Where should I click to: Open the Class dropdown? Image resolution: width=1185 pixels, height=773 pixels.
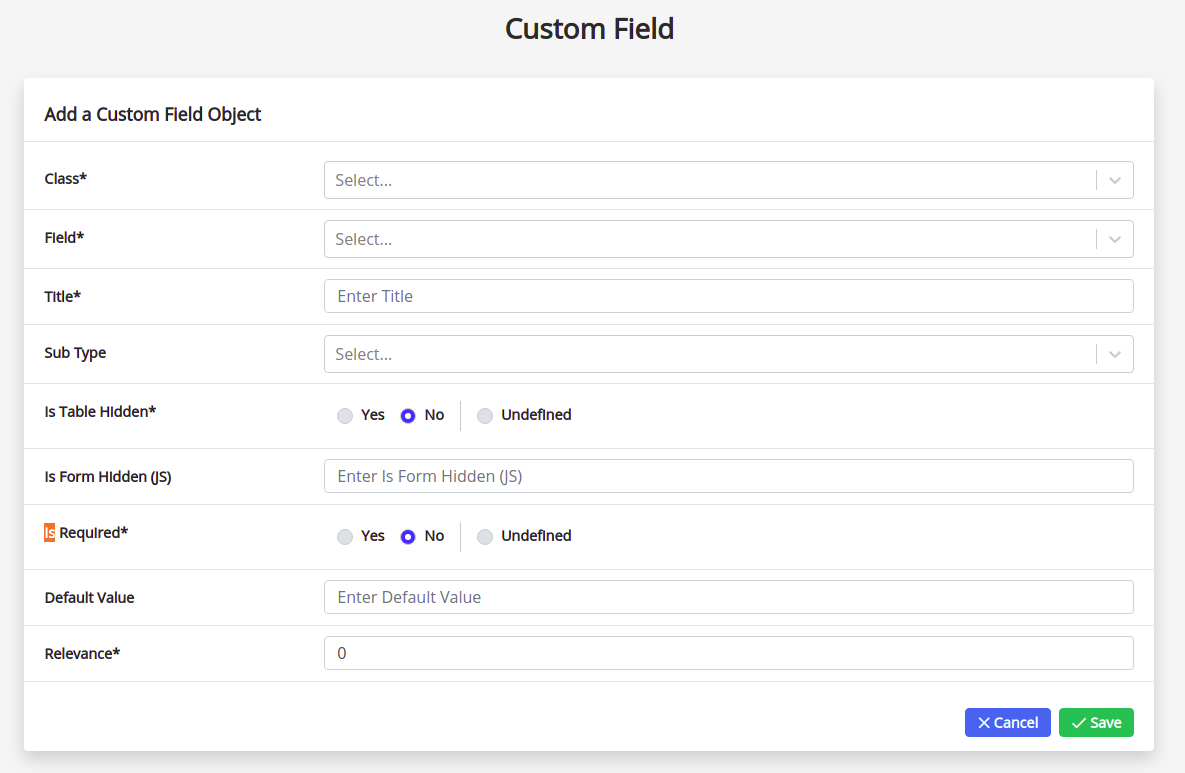click(x=729, y=180)
